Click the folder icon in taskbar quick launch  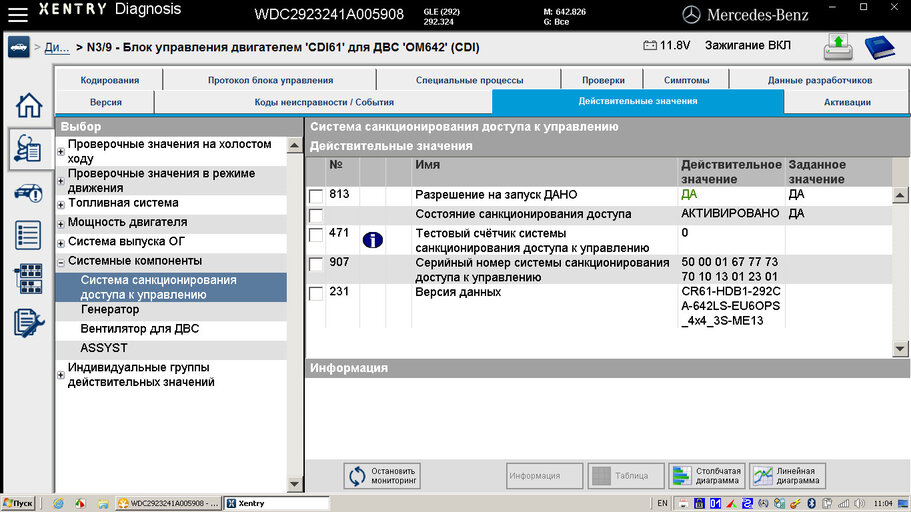click(103, 503)
